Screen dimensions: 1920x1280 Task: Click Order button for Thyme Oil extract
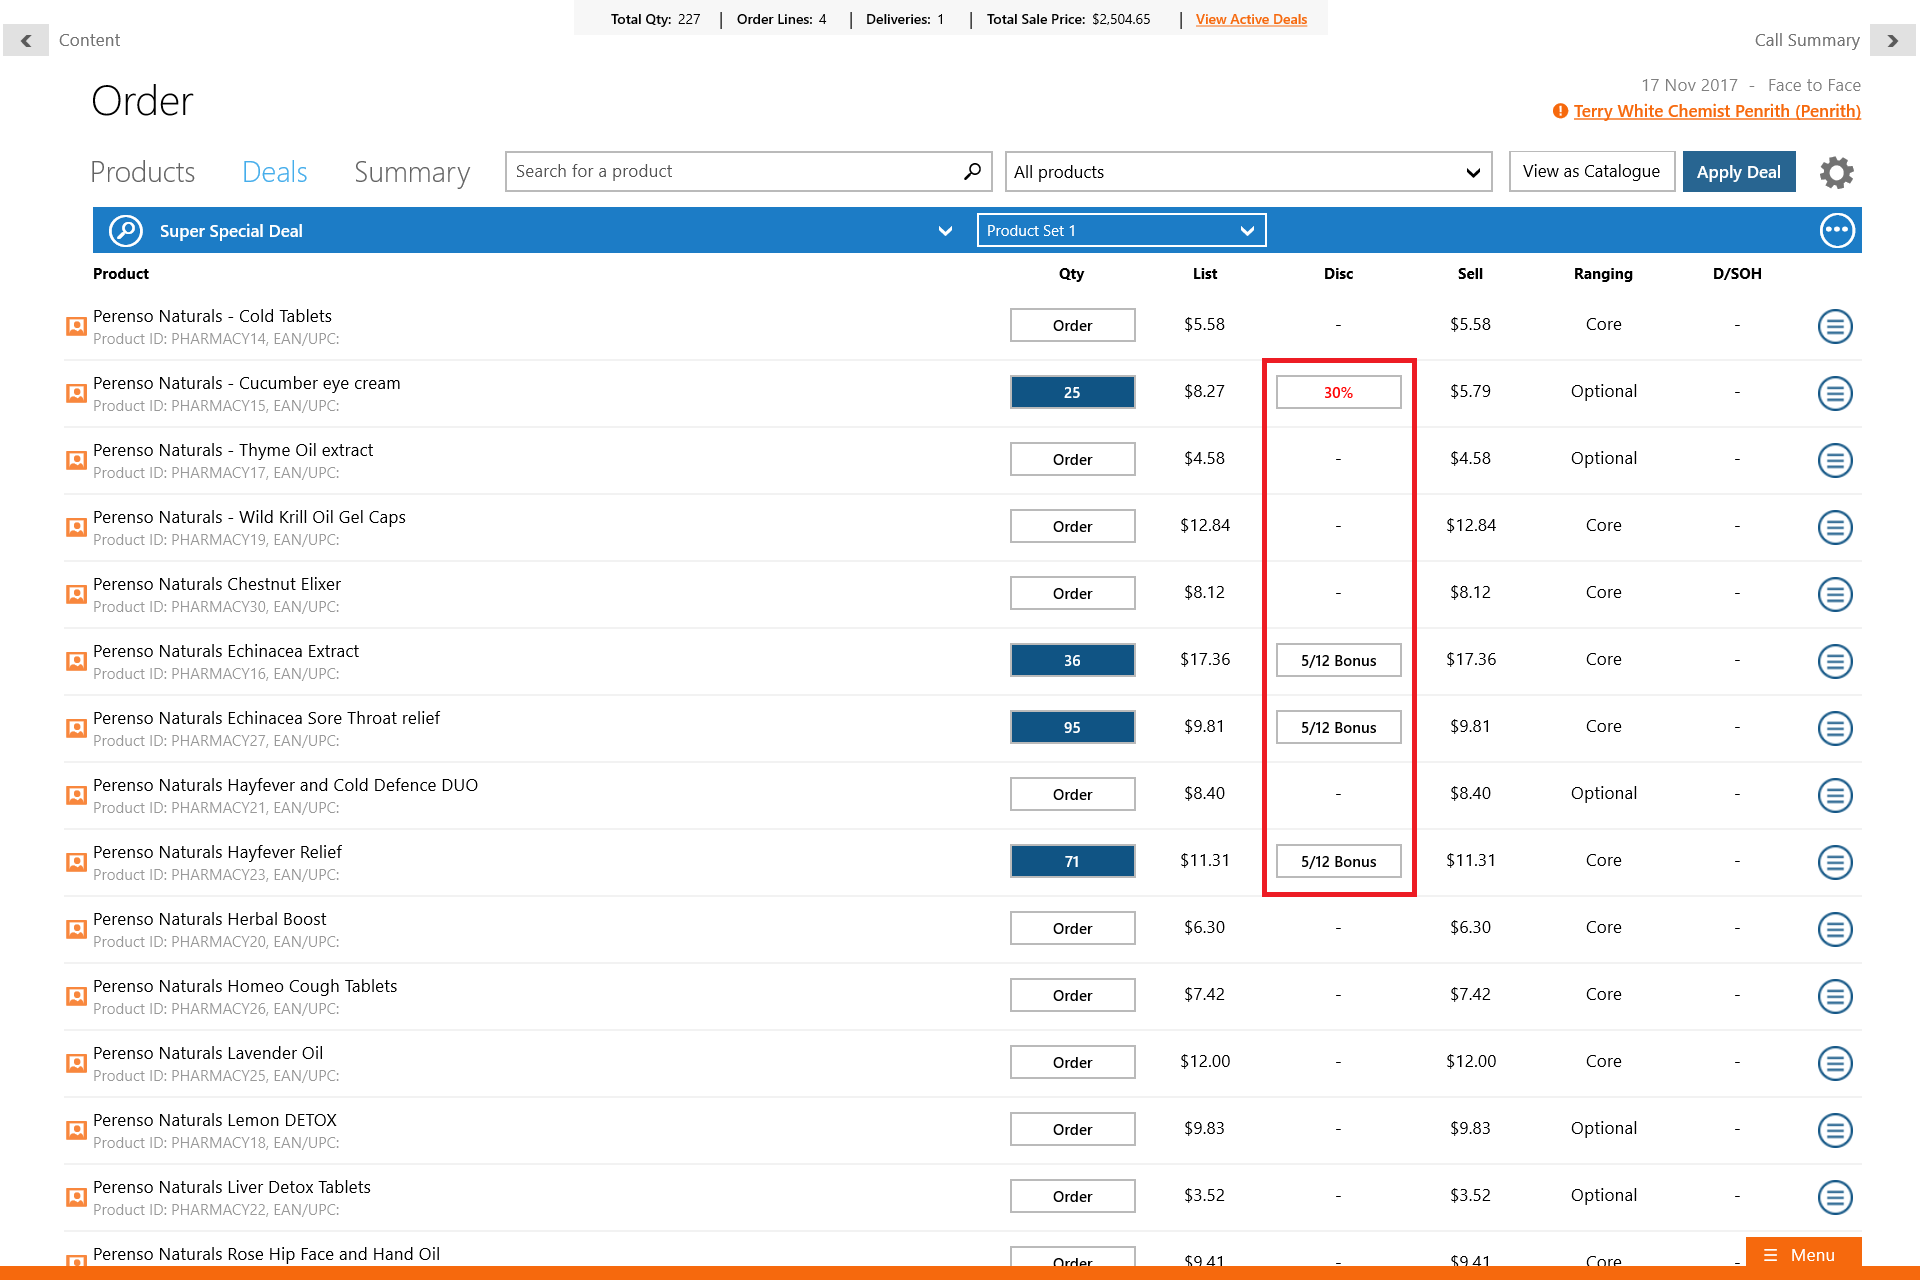point(1072,460)
